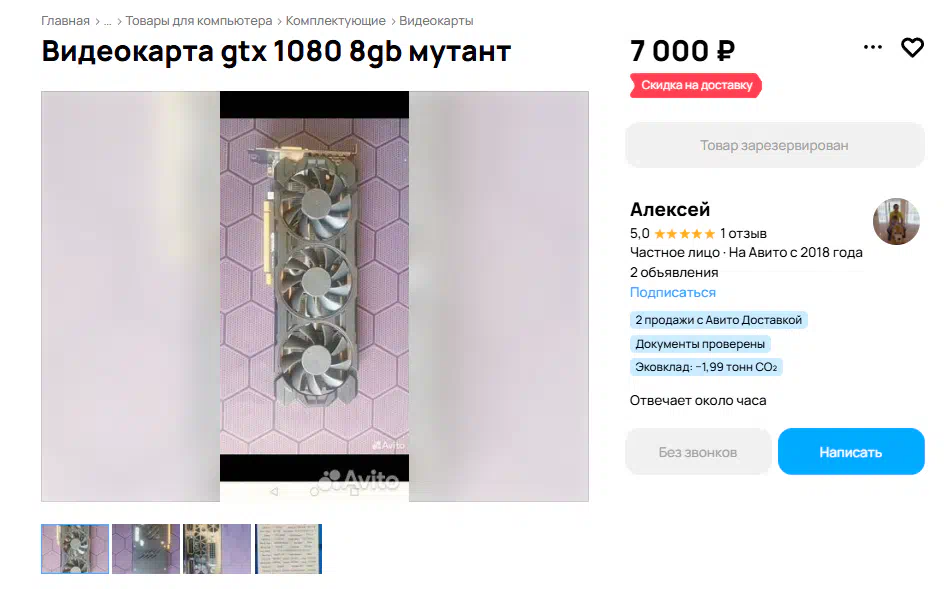Click Скидка на доставку badge
The width and height of the screenshot is (944, 589).
click(x=696, y=86)
